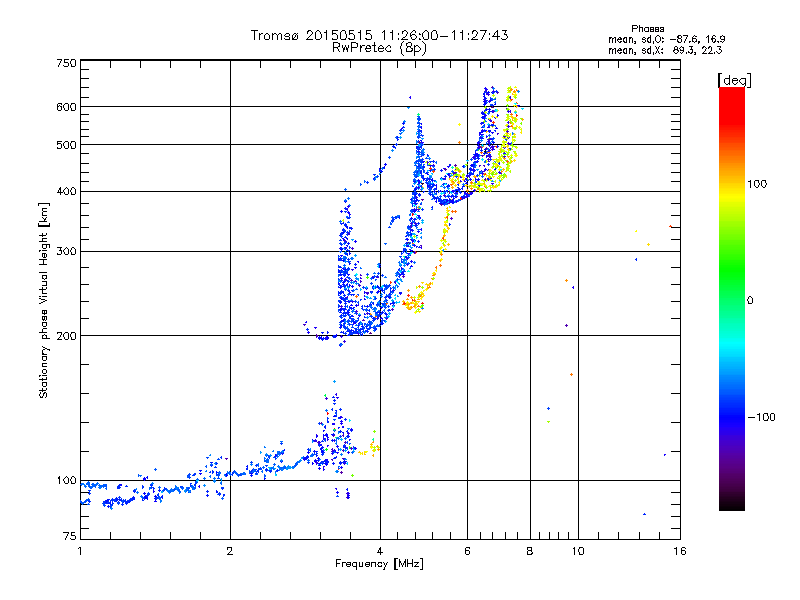Click the x-axis tick label '2'
Screen dimensions: 800x600
230,551
